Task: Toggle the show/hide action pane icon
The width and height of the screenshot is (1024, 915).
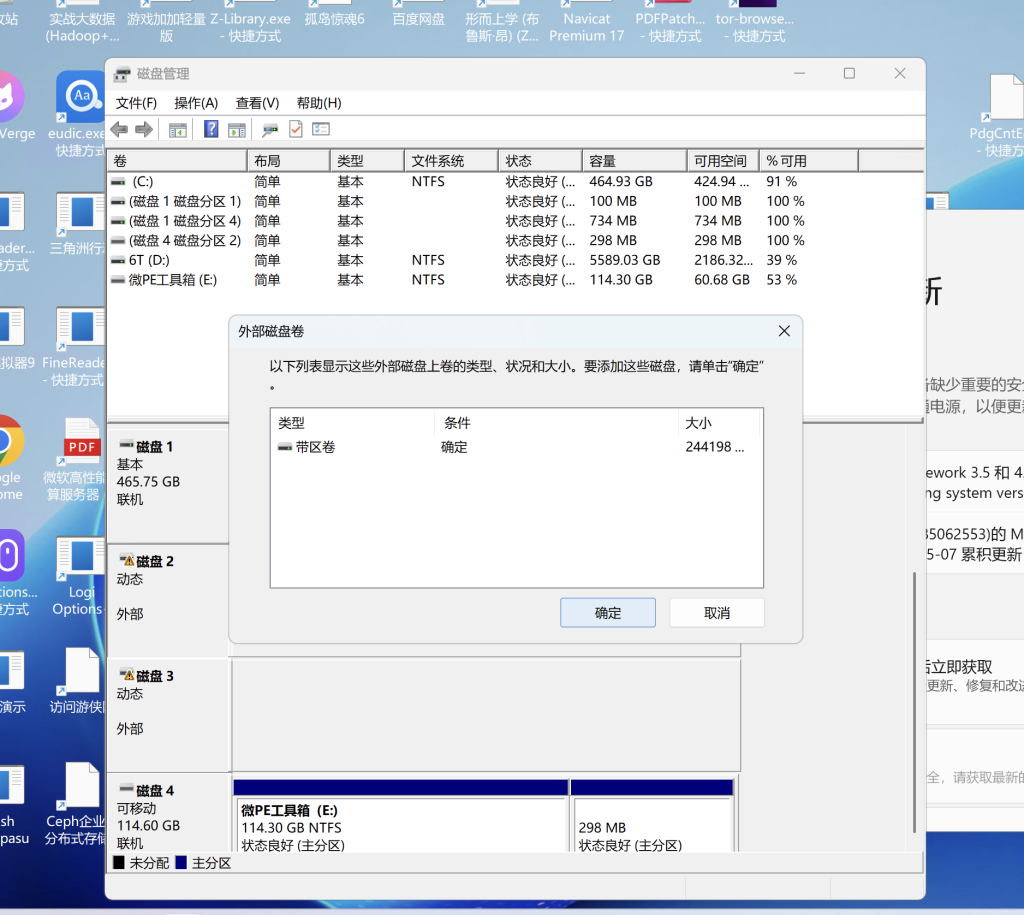Action: click(x=236, y=129)
